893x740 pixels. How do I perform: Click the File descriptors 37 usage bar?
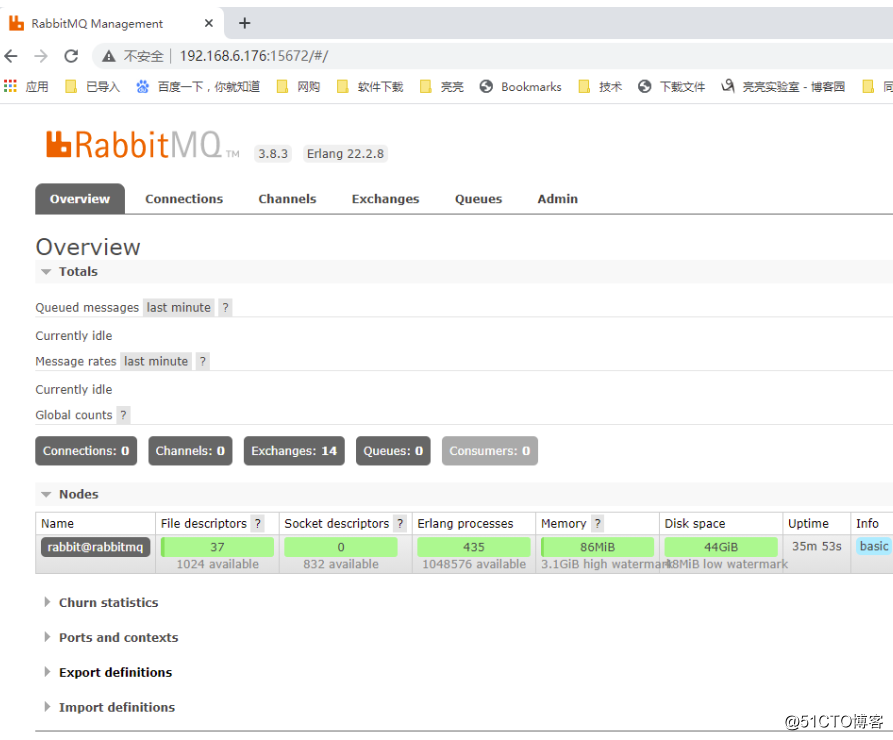tap(218, 547)
